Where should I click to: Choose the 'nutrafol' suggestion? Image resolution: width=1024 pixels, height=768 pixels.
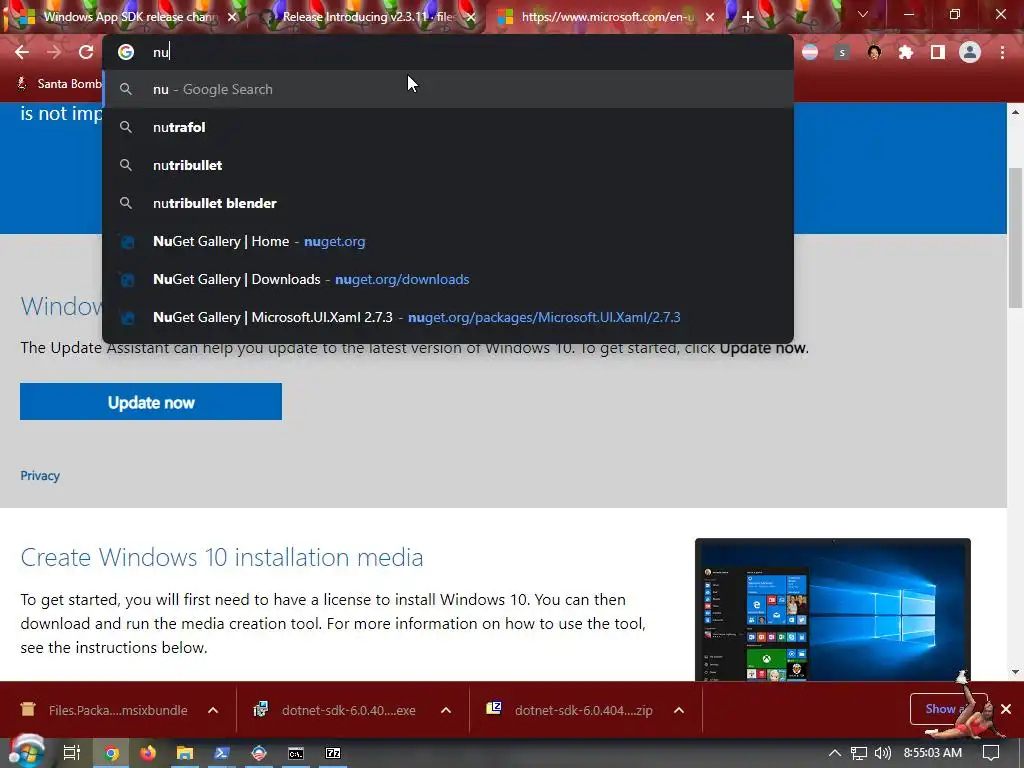pyautogui.click(x=448, y=127)
